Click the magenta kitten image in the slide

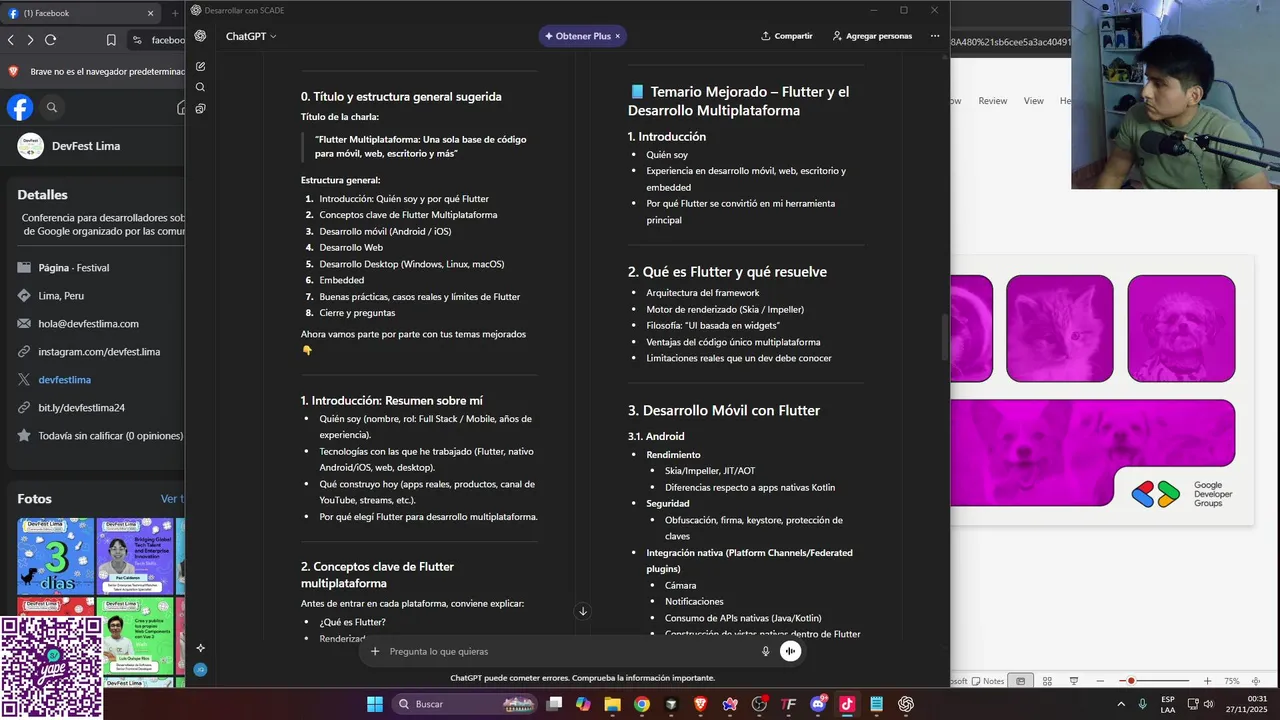1060,329
